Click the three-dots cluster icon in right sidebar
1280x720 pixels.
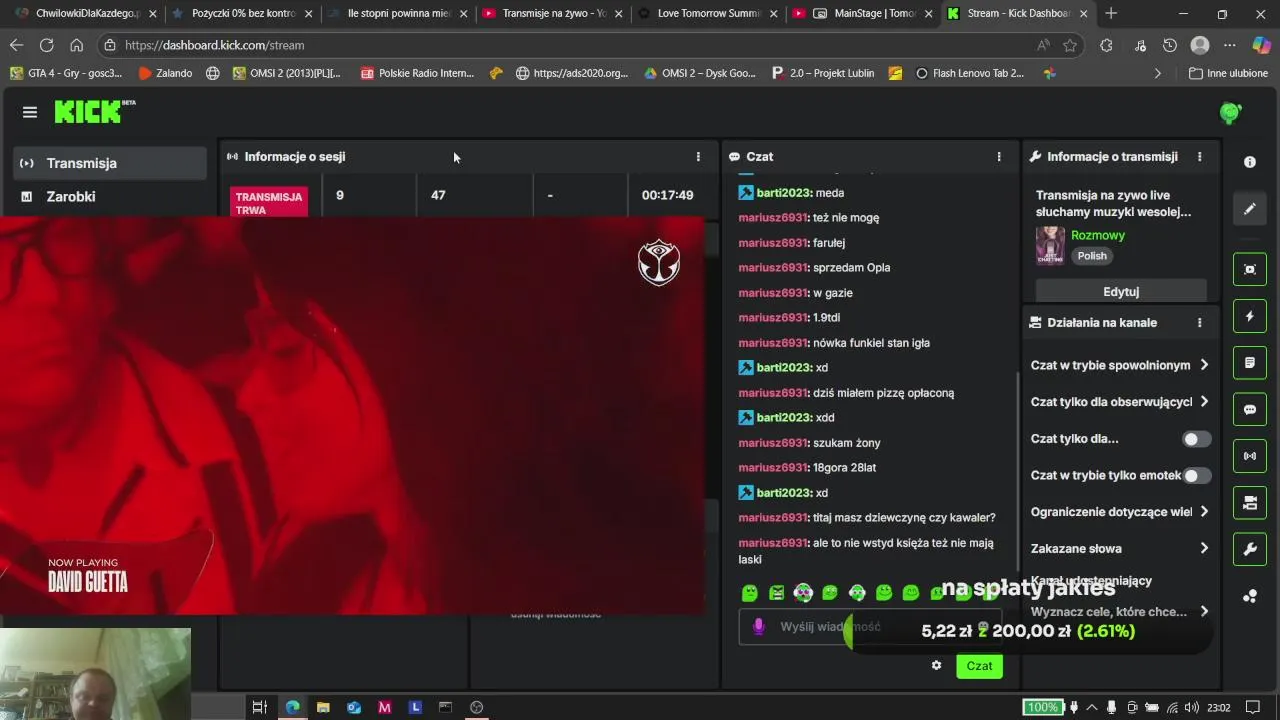(1250, 597)
